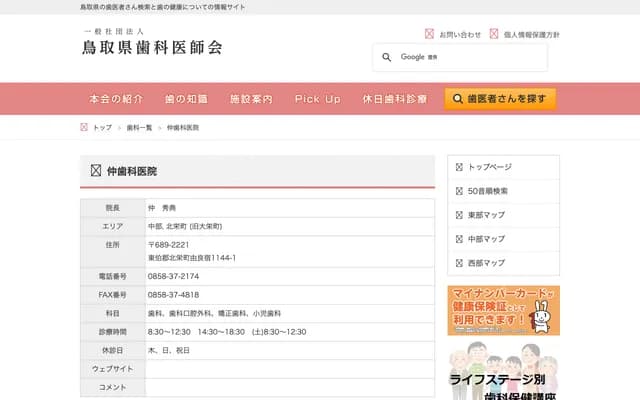This screenshot has height=400, width=640.
Task: Open the 本会の紹介 menu
Action: 116,99
